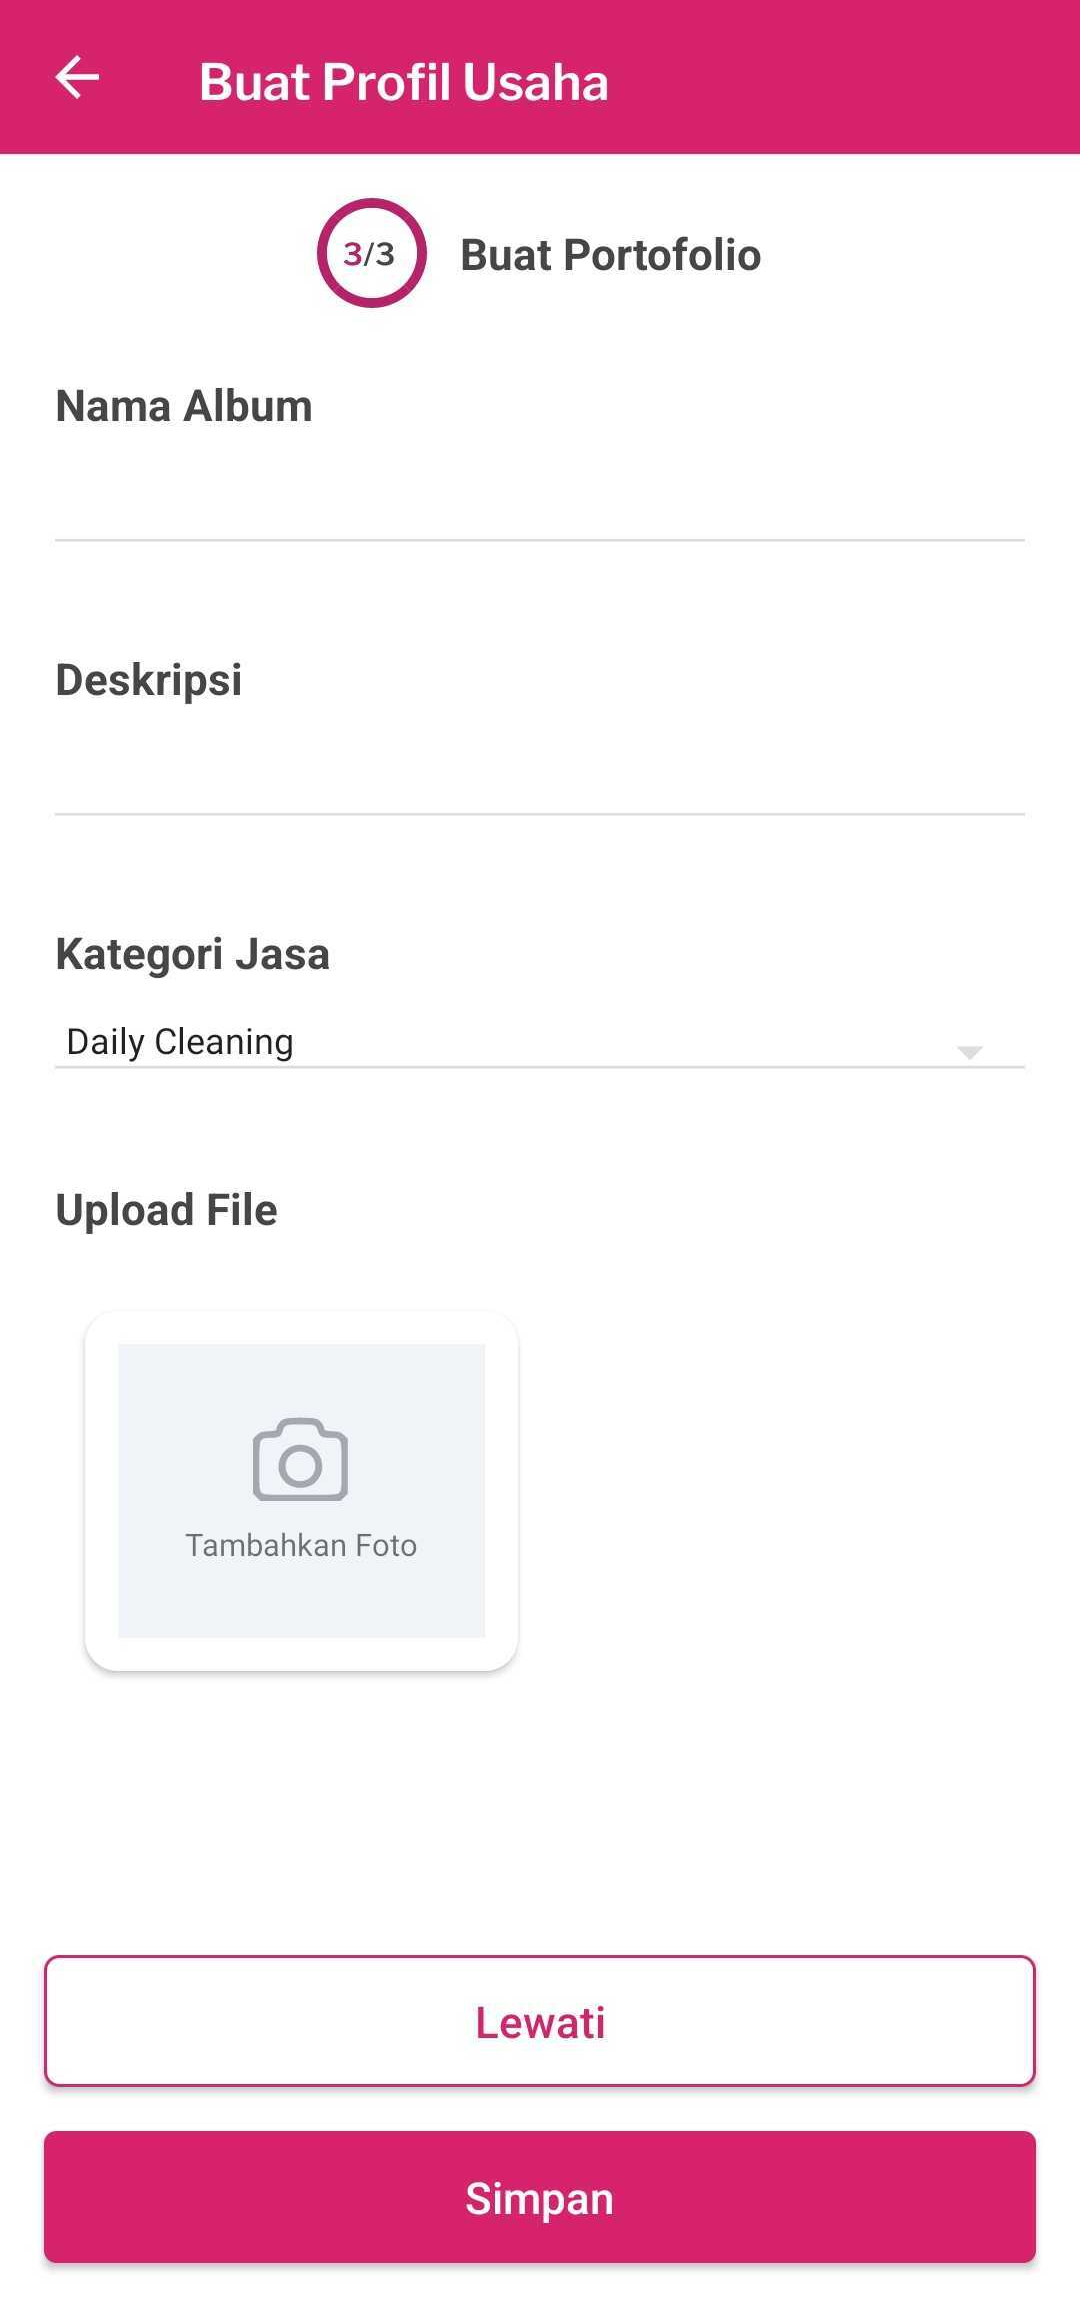1080x2307 pixels.
Task: Tap the Kategori Jasa label
Action: [192, 954]
